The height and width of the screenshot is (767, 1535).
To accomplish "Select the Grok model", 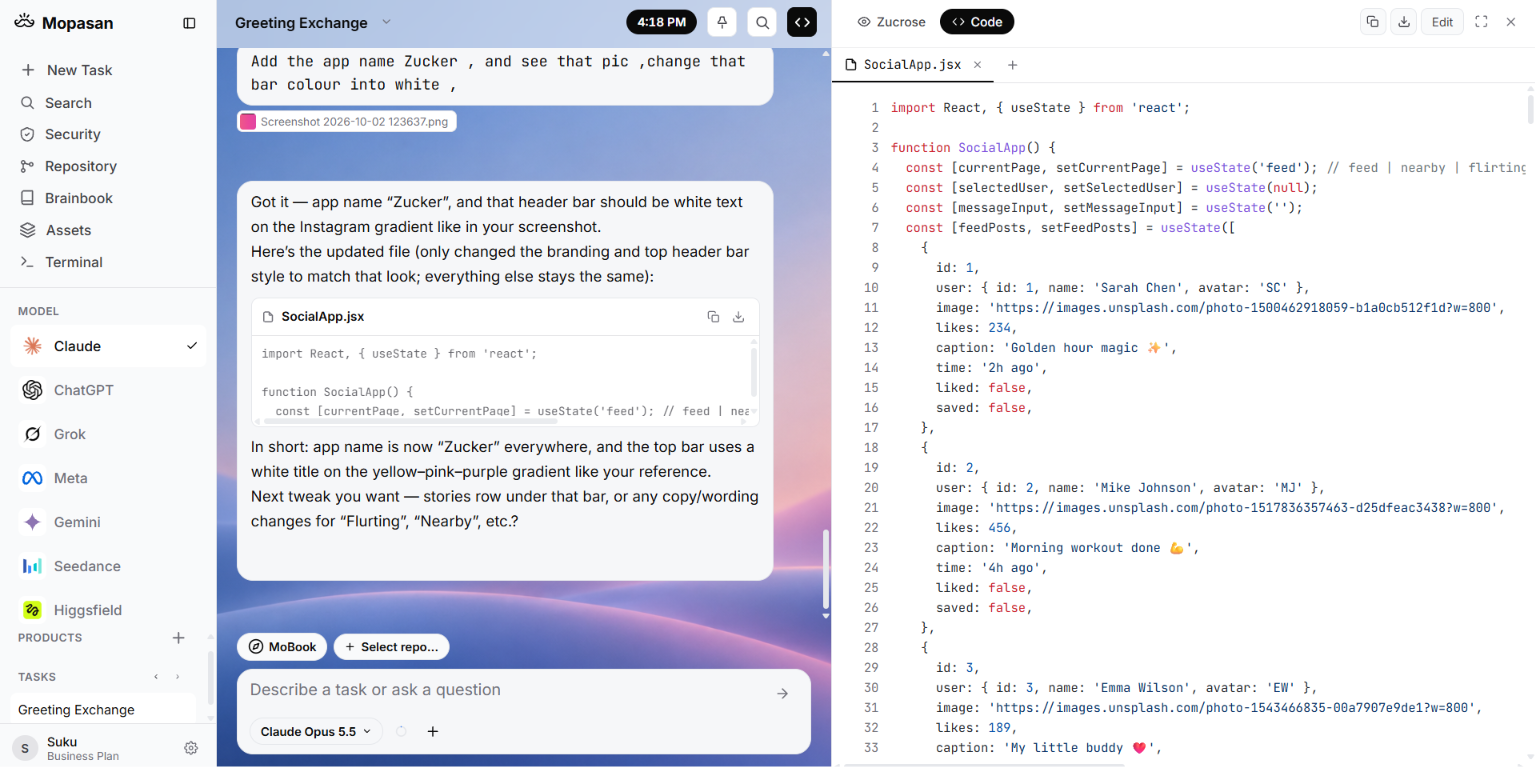I will click(108, 434).
